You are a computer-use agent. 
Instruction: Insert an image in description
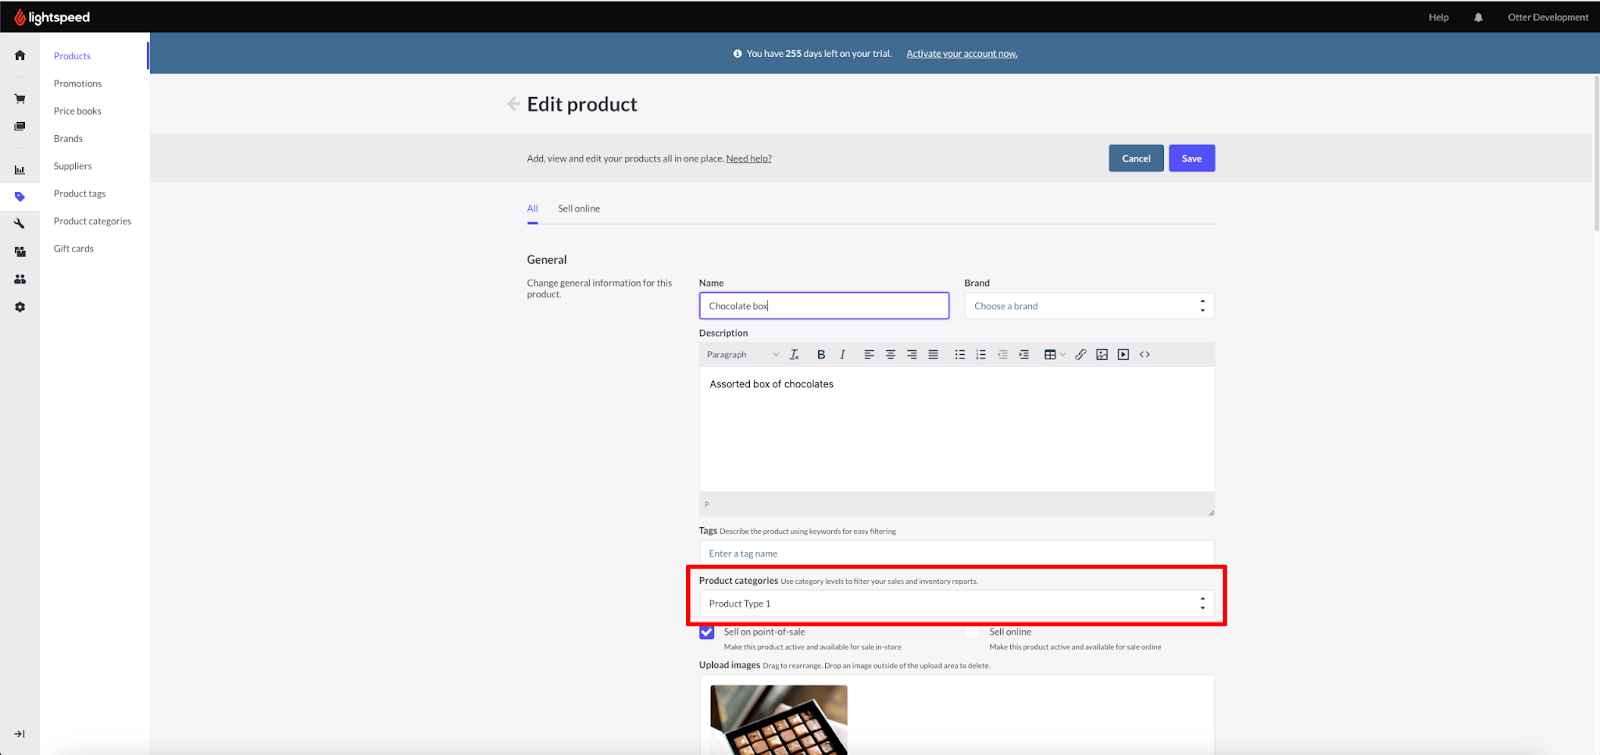[x=1102, y=354]
